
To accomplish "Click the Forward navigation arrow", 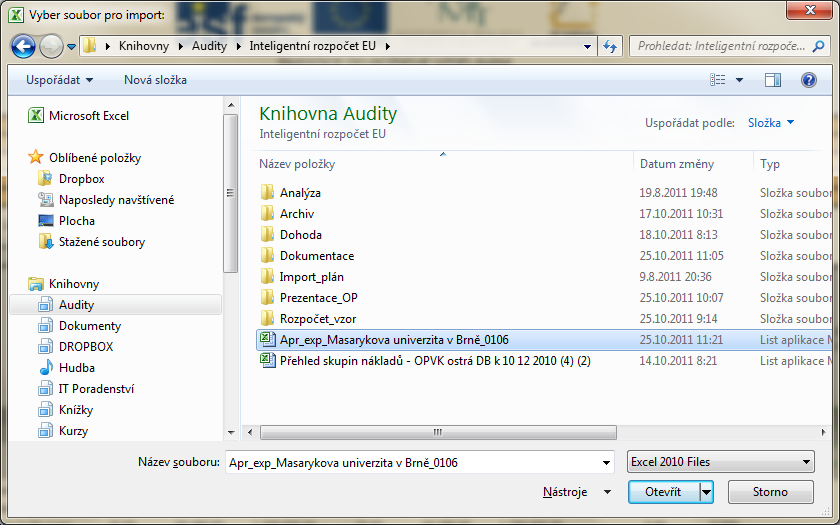I will coord(51,47).
